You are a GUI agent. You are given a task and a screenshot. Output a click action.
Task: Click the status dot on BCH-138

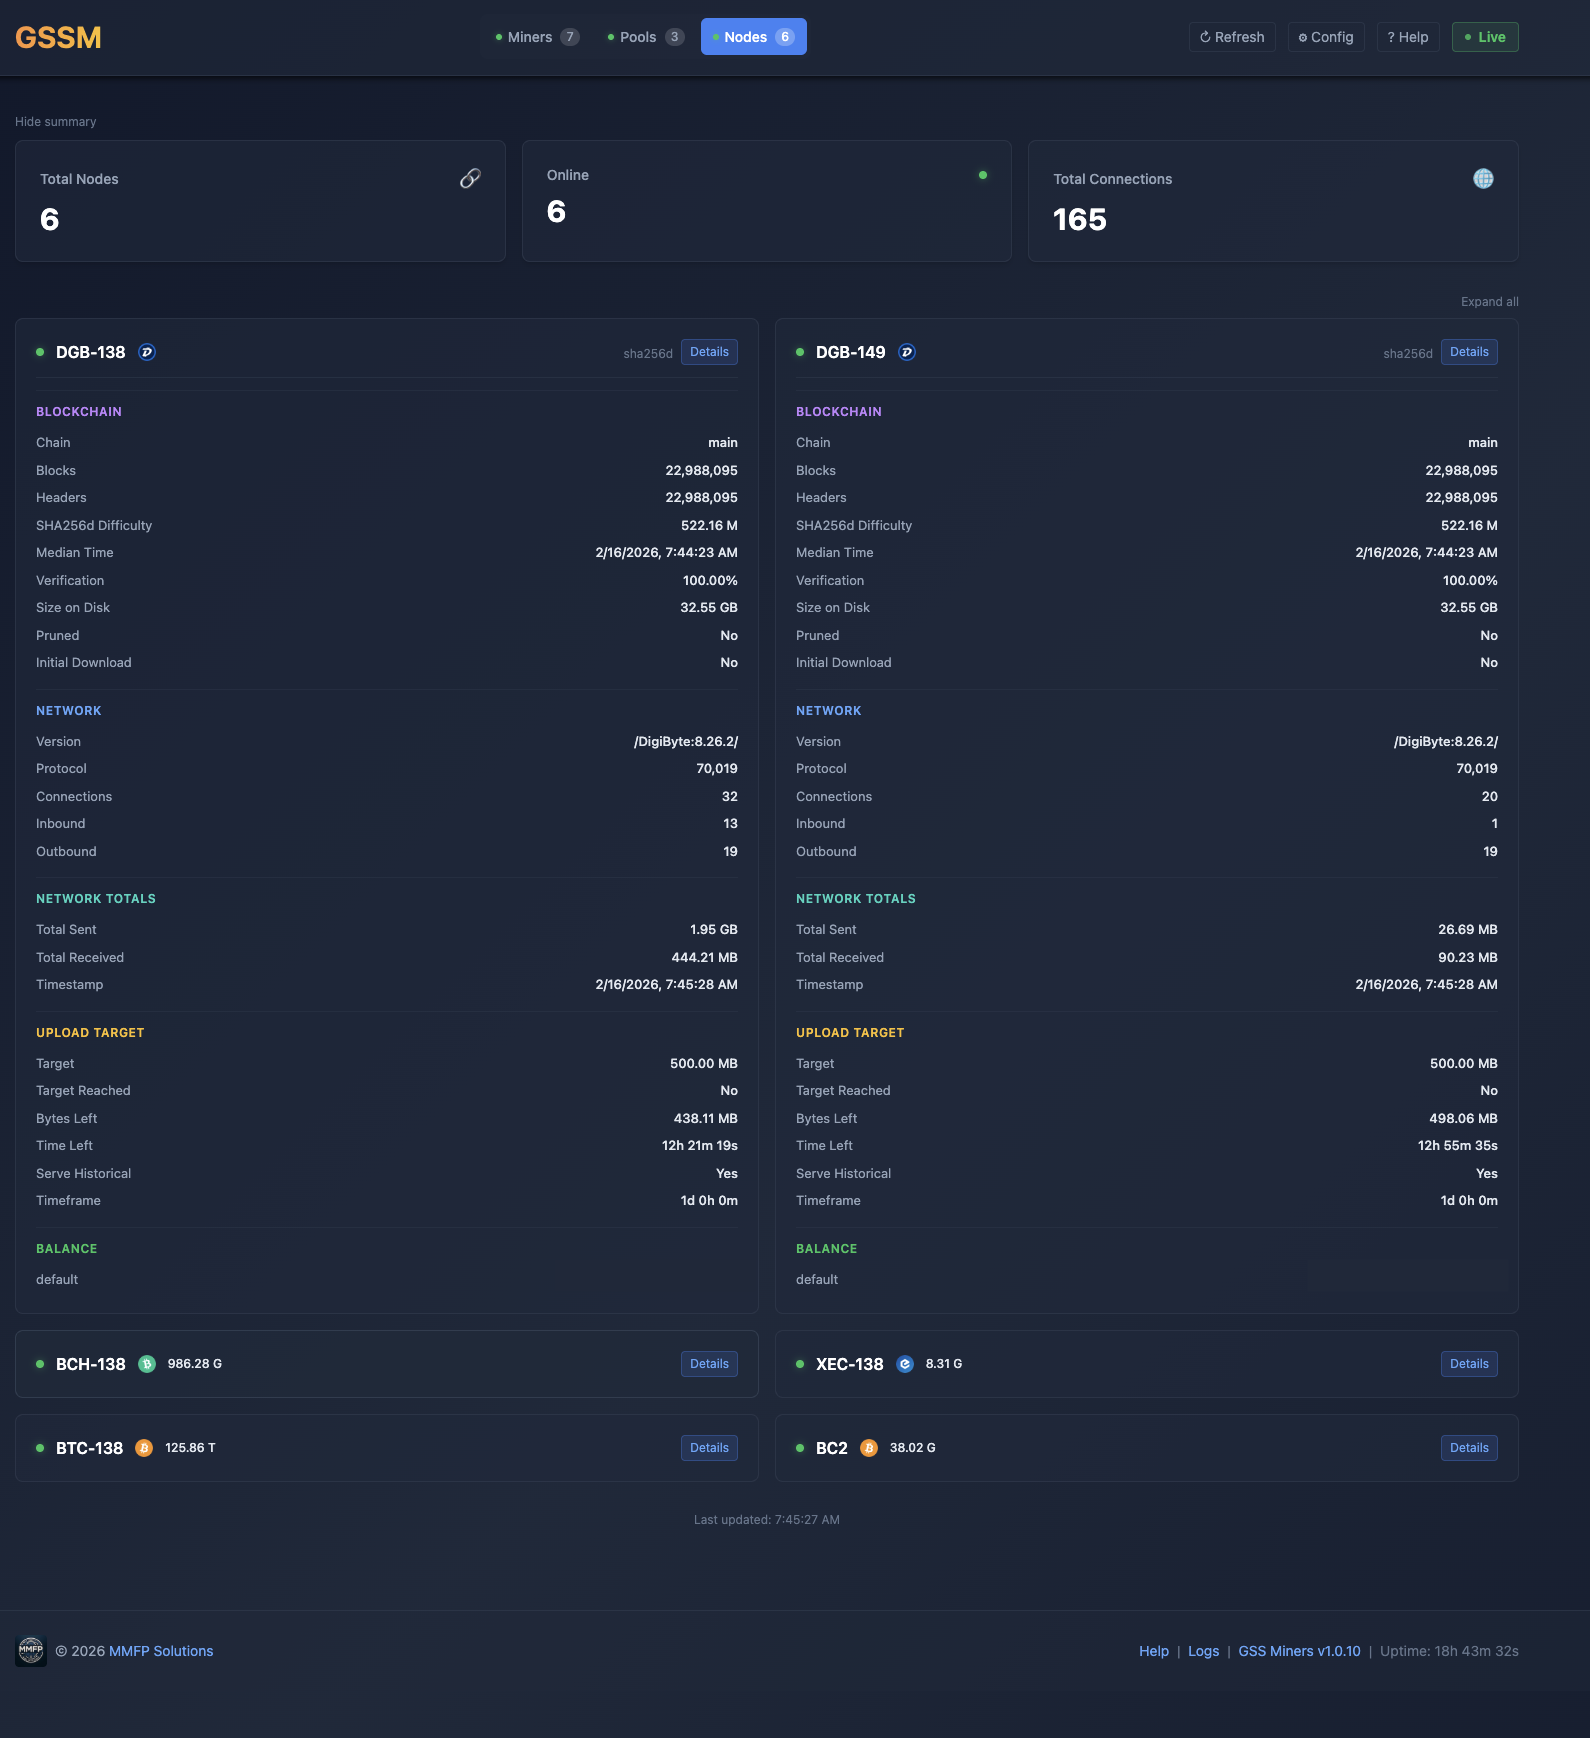click(40, 1364)
